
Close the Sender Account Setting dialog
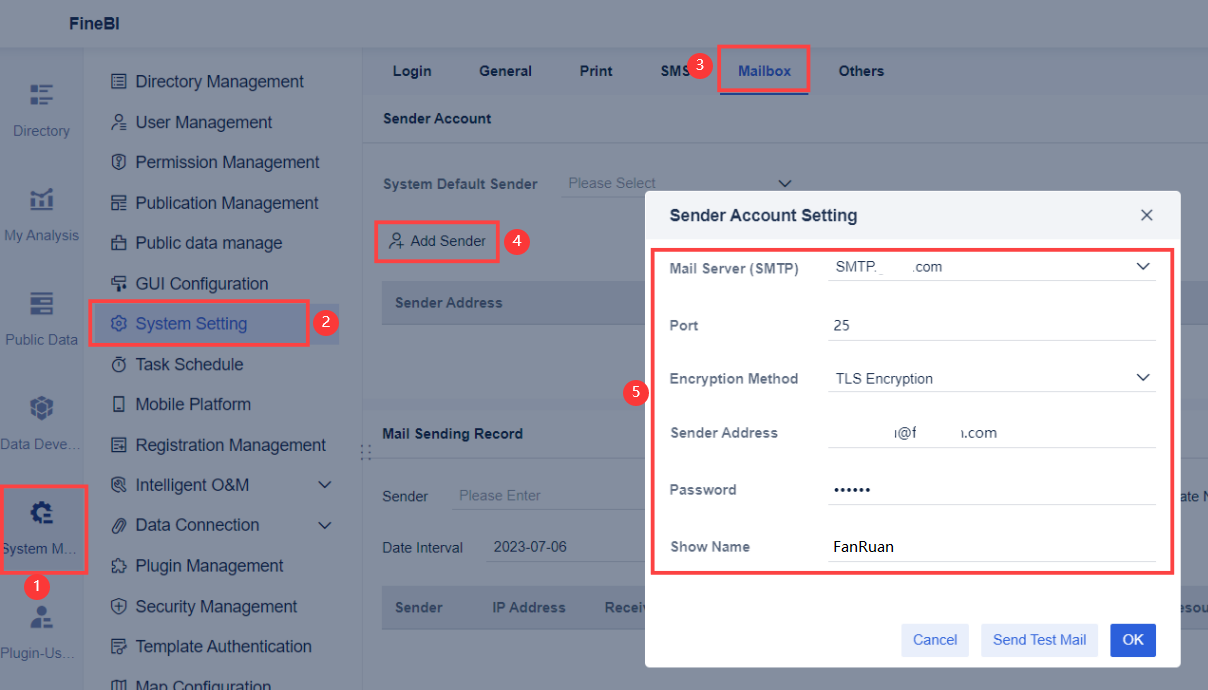(x=1146, y=214)
